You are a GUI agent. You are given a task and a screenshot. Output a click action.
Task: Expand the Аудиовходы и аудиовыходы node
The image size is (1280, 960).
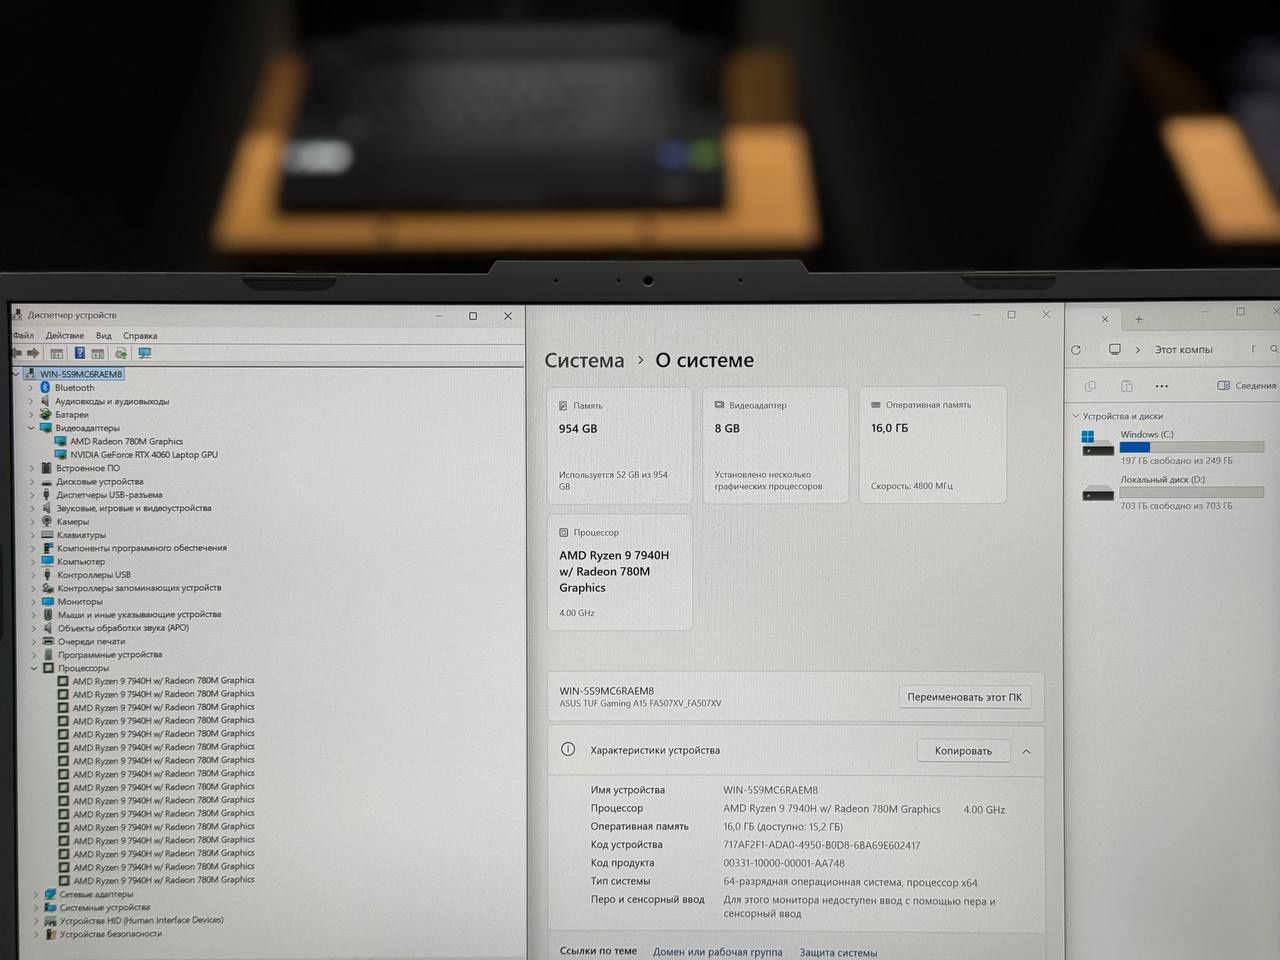[31, 401]
